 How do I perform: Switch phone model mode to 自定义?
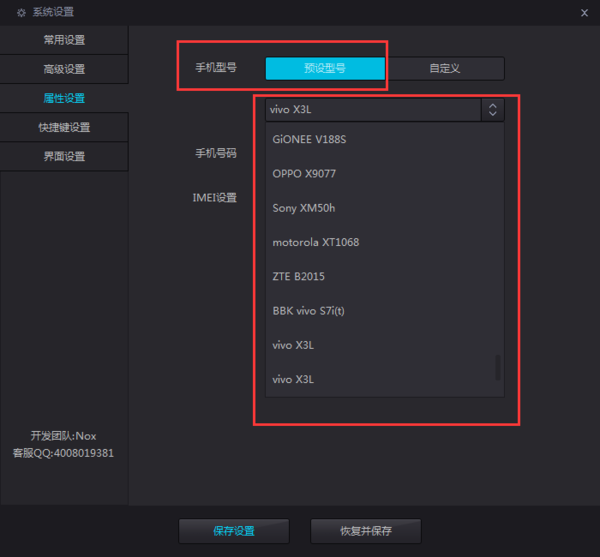pyautogui.click(x=445, y=68)
